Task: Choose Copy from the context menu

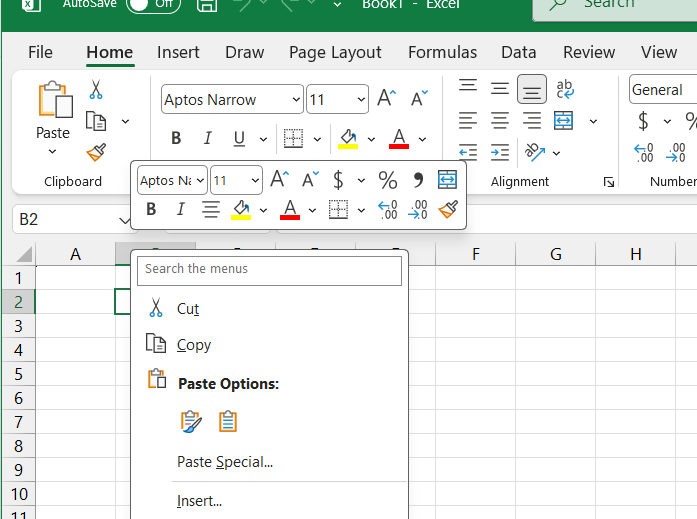Action: click(269, 345)
